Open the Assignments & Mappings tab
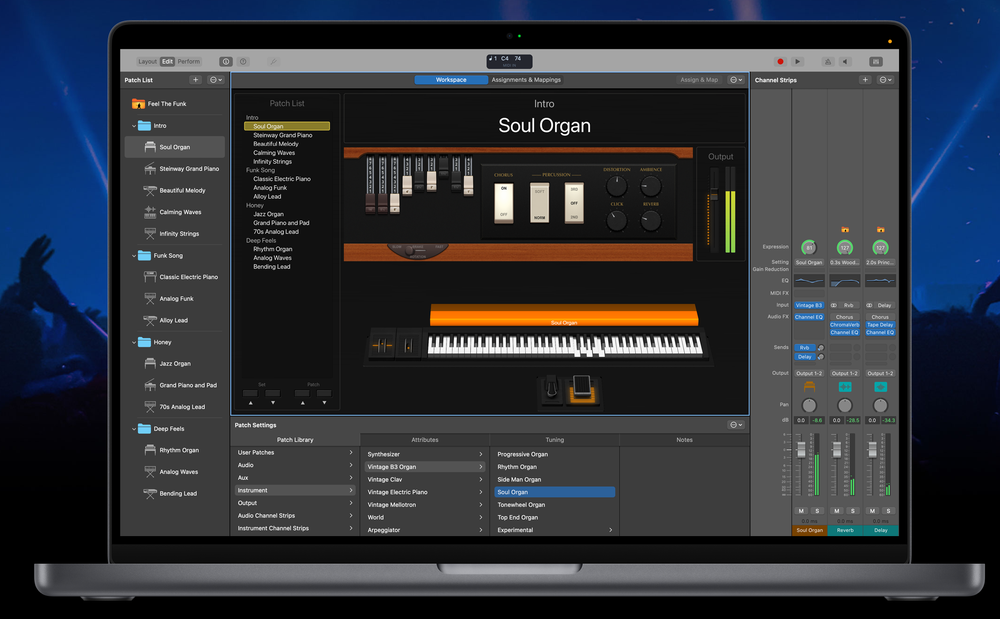This screenshot has width=1000, height=619. click(526, 80)
